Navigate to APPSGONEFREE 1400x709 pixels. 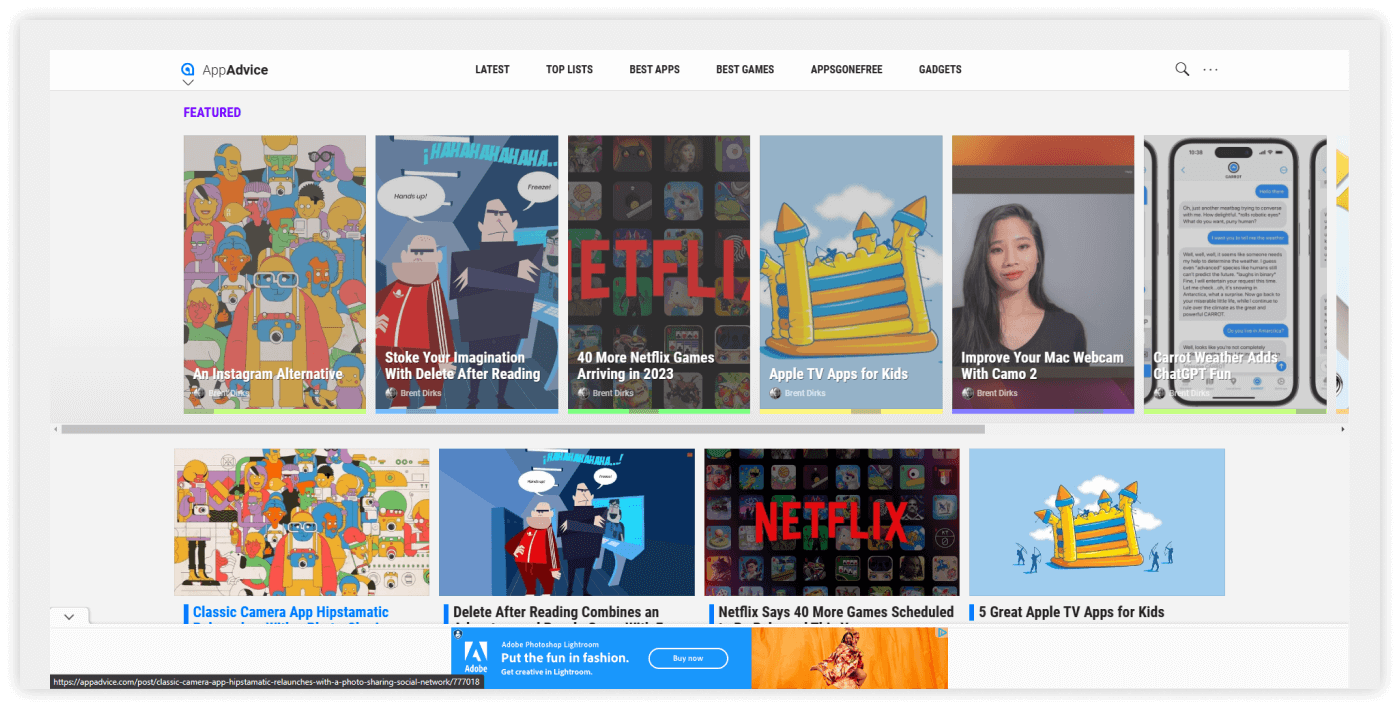[x=846, y=70]
